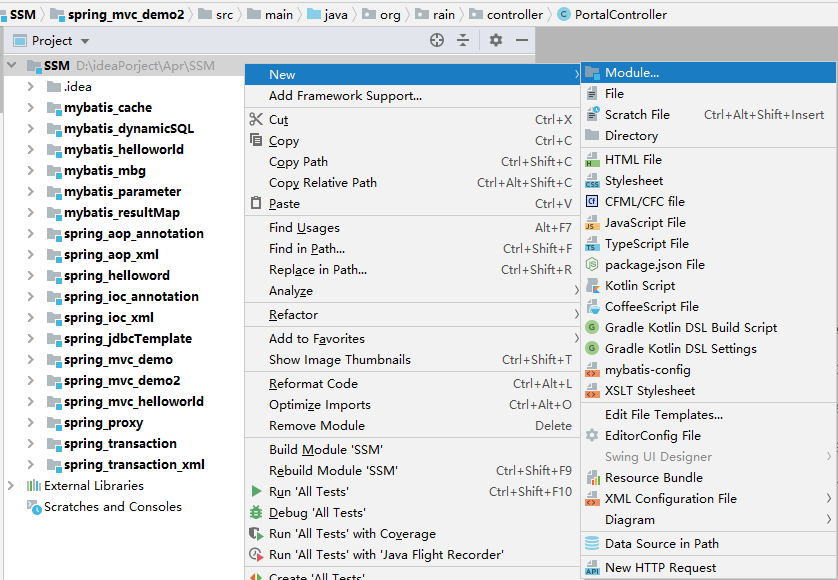Screen dimensions: 838x580
Task: Expand External Libraries node
Action: pos(11,485)
